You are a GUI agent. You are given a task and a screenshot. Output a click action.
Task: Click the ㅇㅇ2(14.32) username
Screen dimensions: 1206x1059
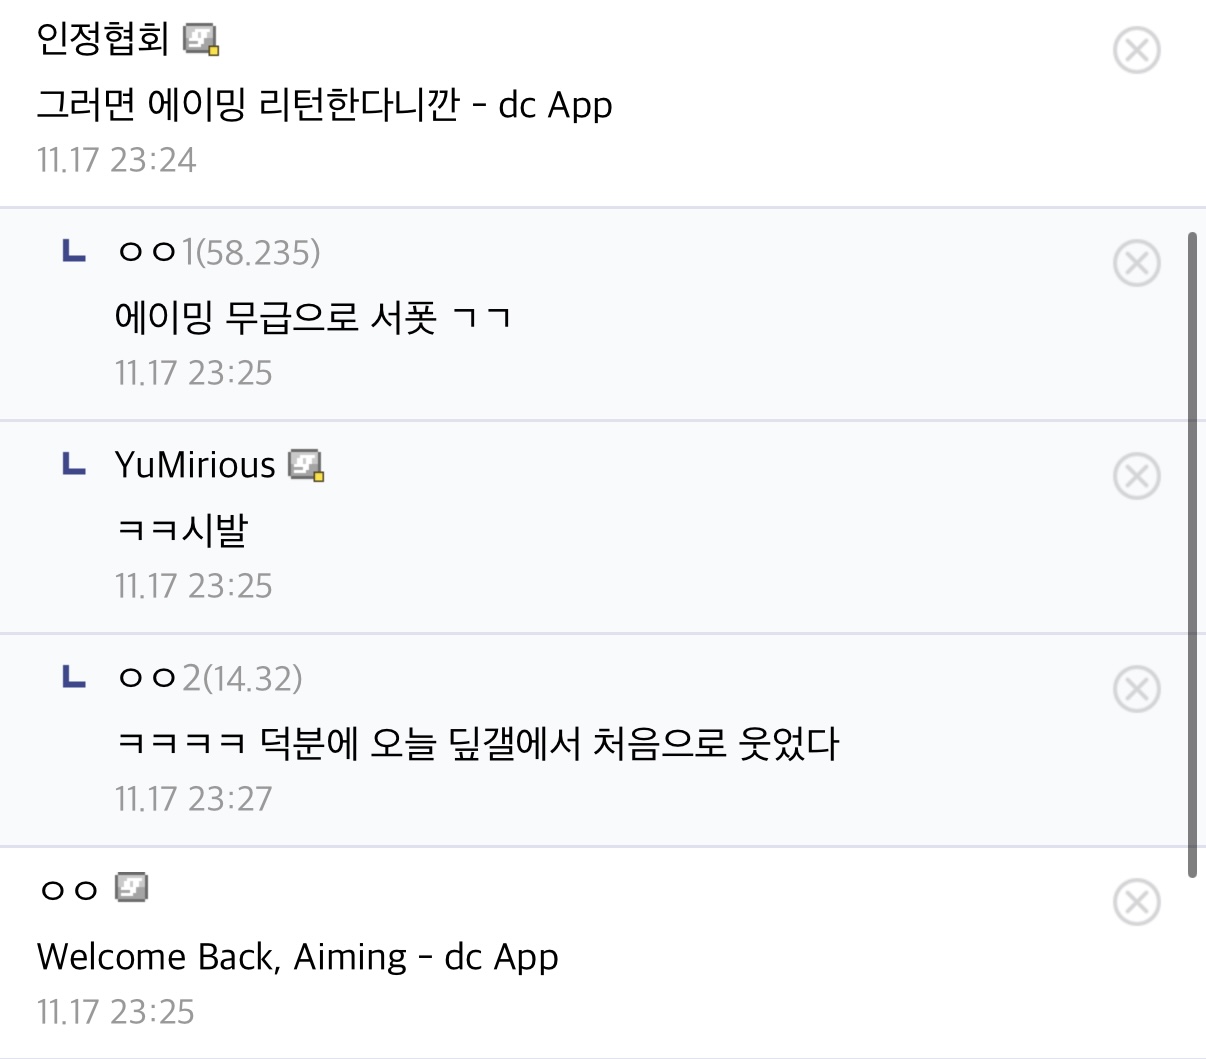pos(209,678)
